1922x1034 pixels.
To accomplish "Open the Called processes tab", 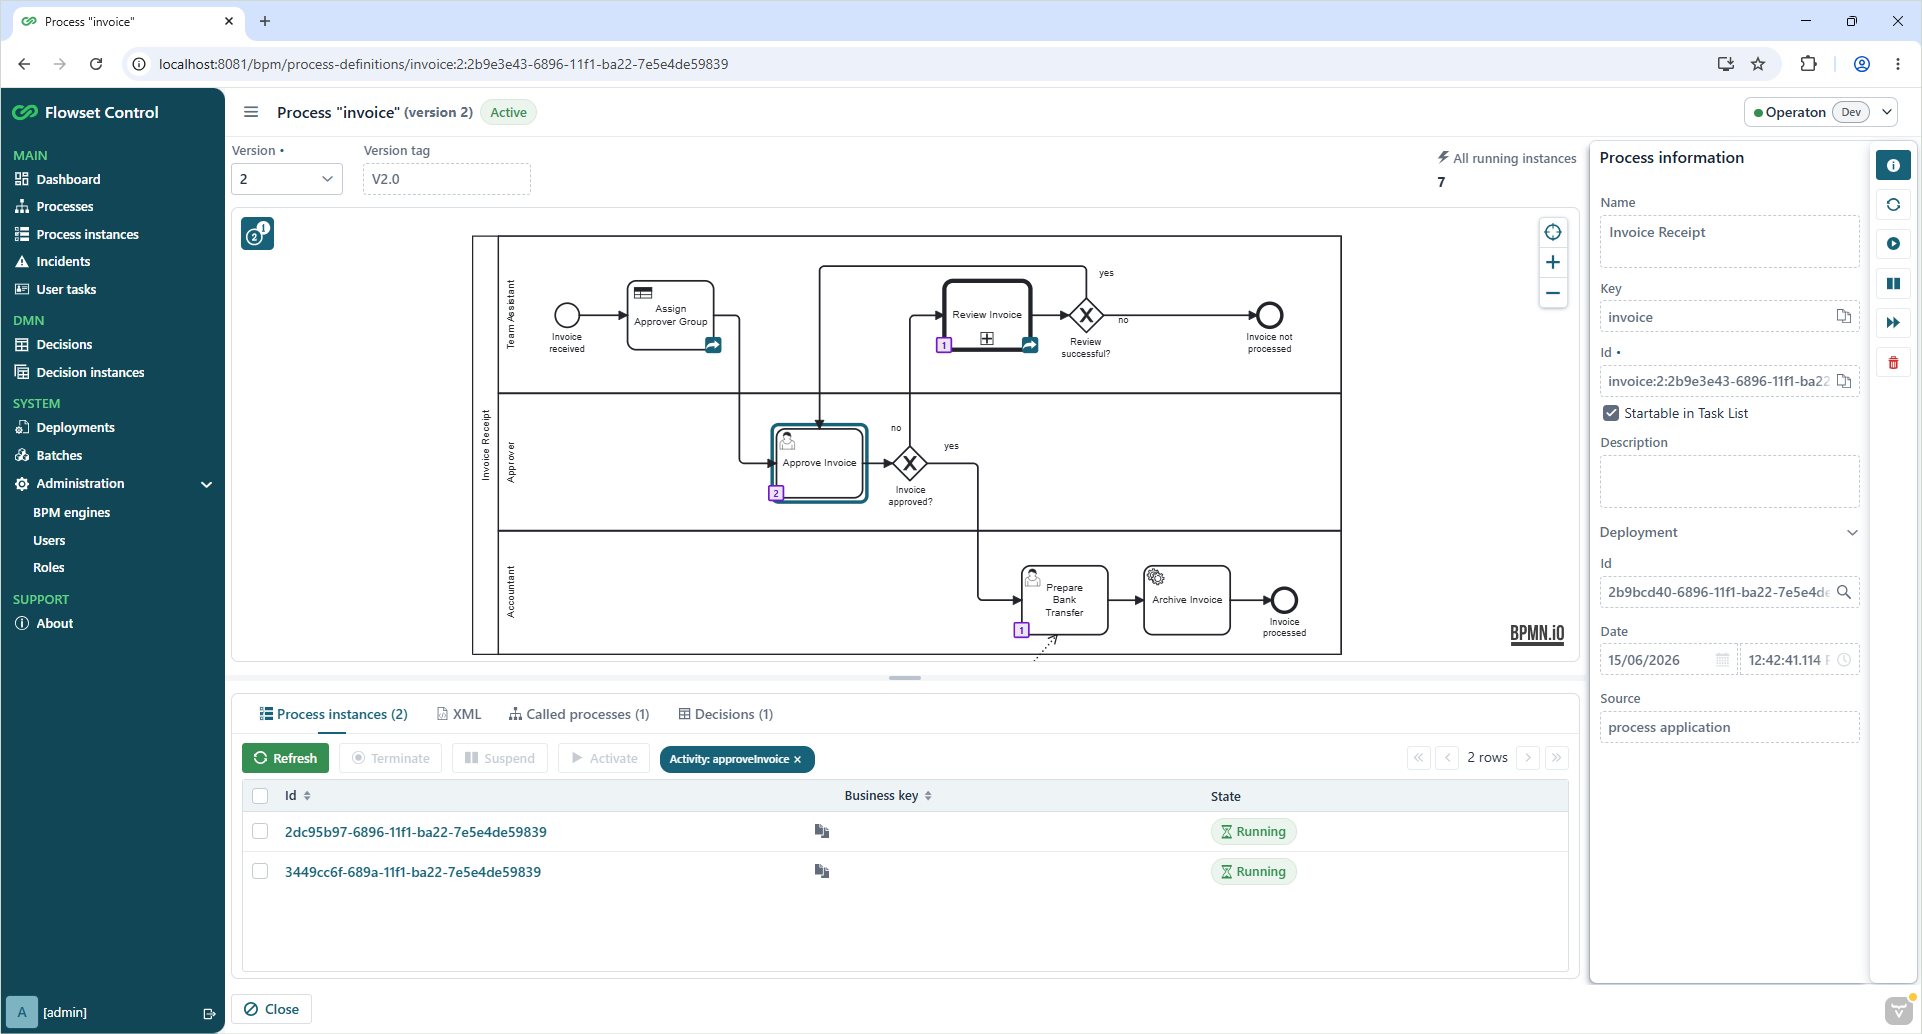I will point(579,714).
